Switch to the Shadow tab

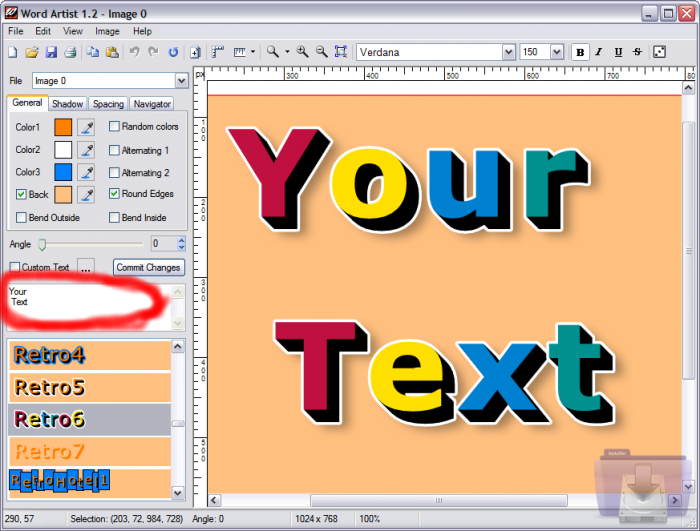tap(67, 104)
